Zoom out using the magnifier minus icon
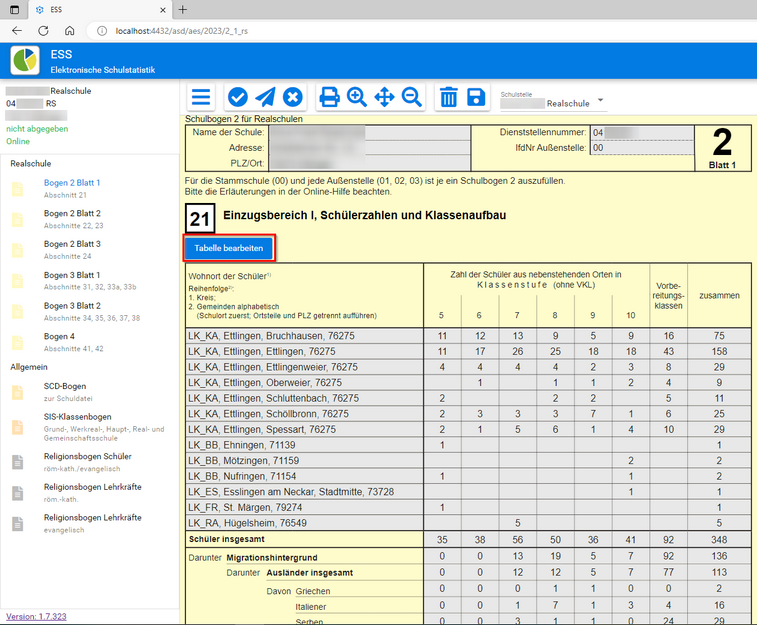This screenshot has height=625, width=757. click(411, 97)
